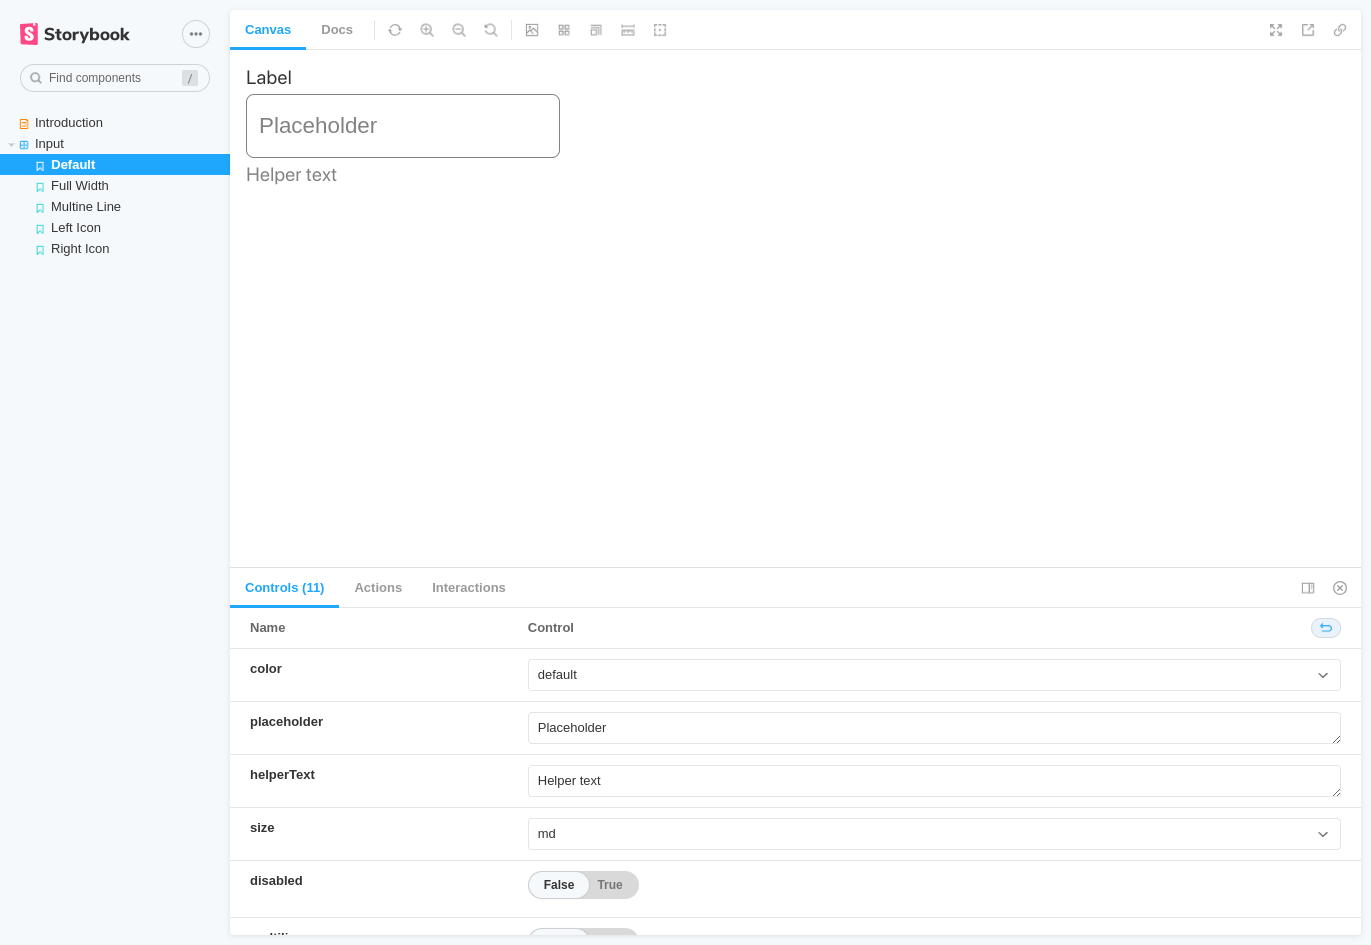Remount the current story
The width and height of the screenshot is (1371, 945).
point(395,30)
